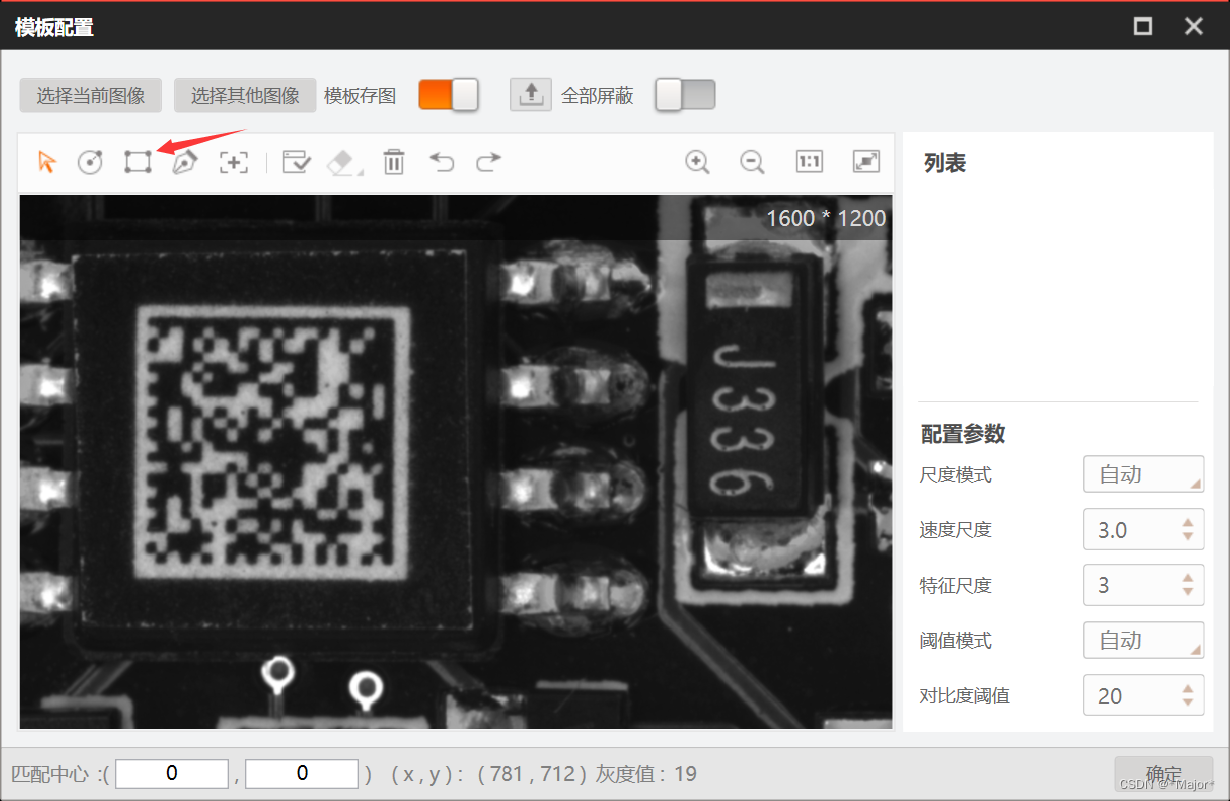The image size is (1230, 801).
Task: Select the rectangle ROI tool
Action: pyautogui.click(x=137, y=161)
